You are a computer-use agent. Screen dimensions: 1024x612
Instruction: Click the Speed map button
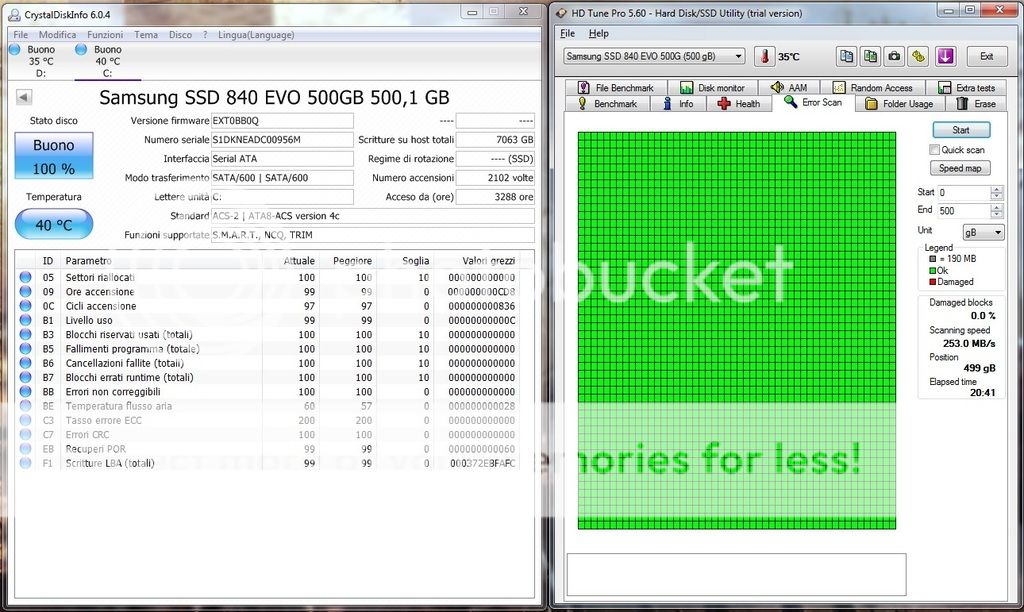click(960, 168)
